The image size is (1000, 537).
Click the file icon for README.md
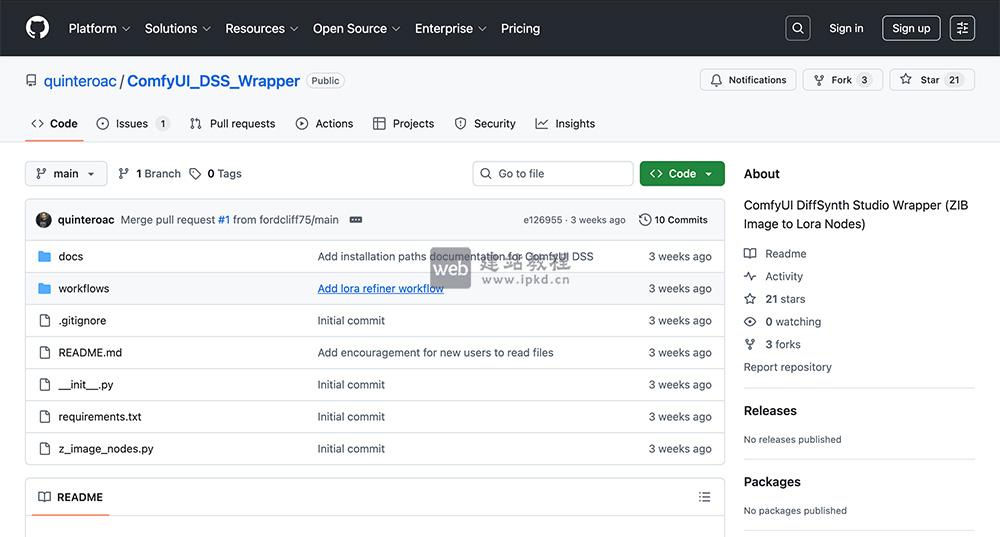click(45, 353)
